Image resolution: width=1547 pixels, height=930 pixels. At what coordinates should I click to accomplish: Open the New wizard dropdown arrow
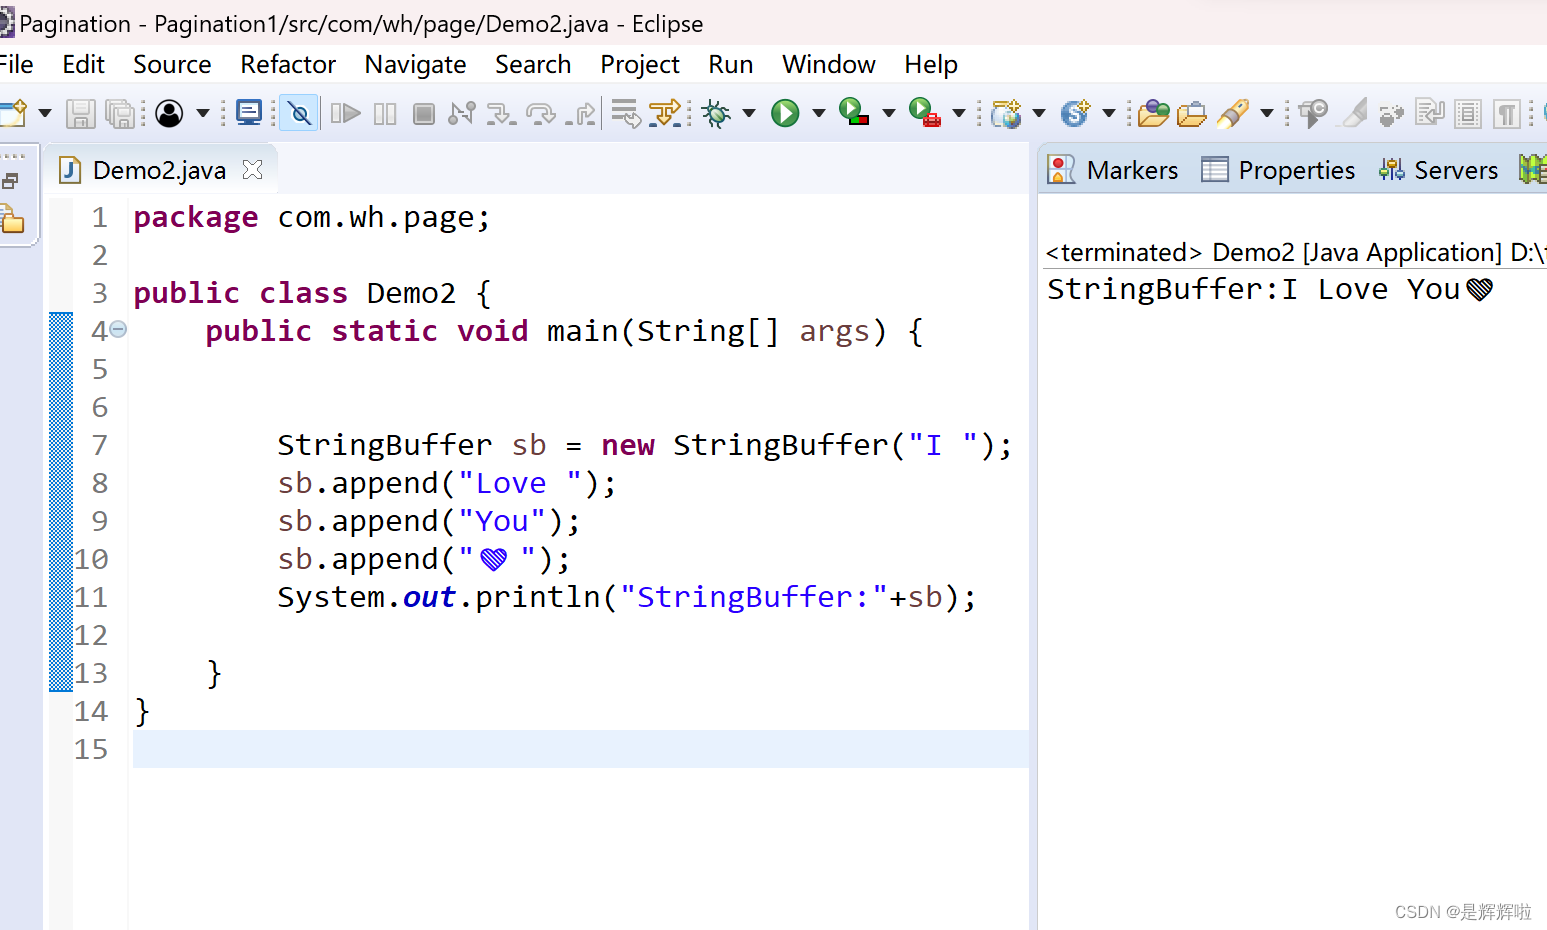click(45, 113)
